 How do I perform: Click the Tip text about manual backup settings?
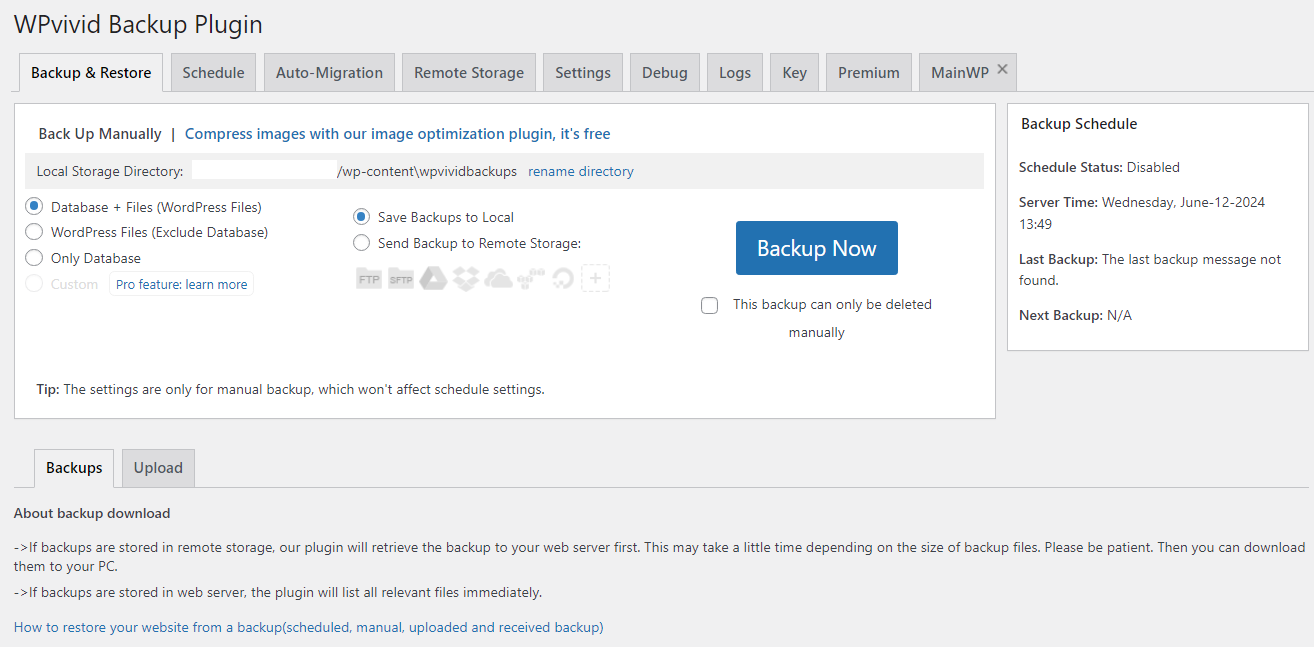click(x=291, y=389)
